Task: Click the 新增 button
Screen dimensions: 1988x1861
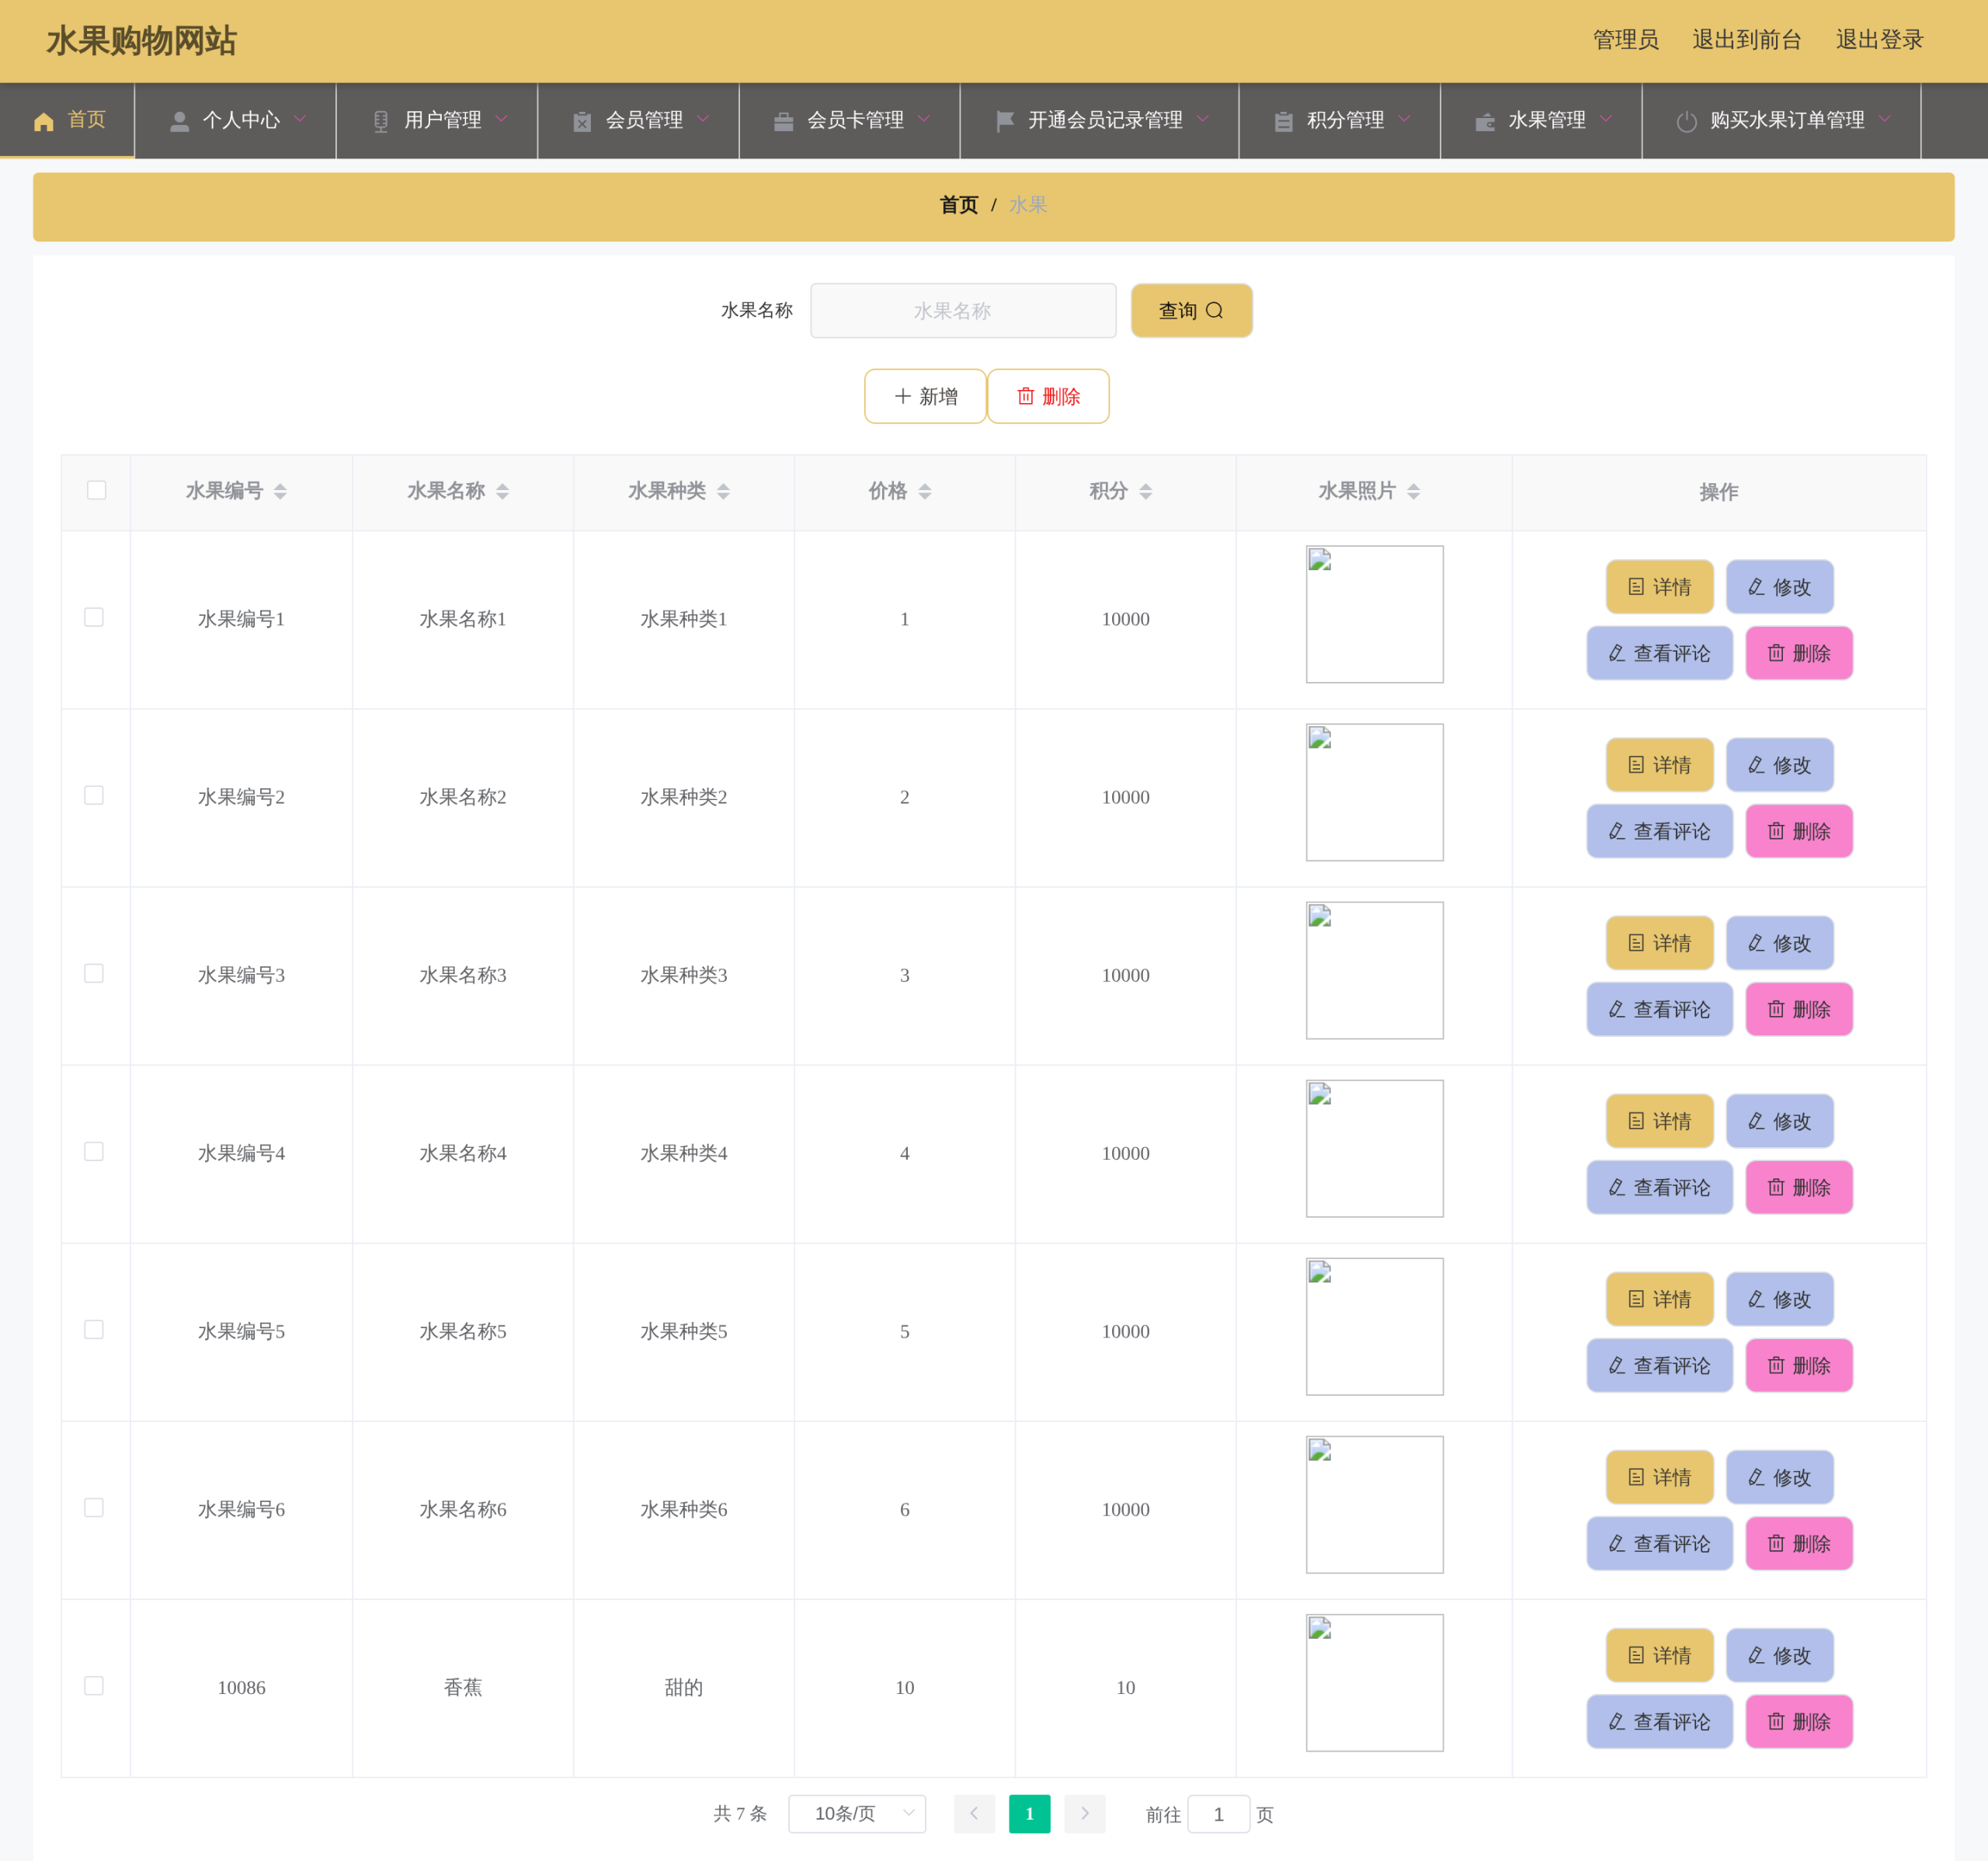Action: tap(925, 396)
